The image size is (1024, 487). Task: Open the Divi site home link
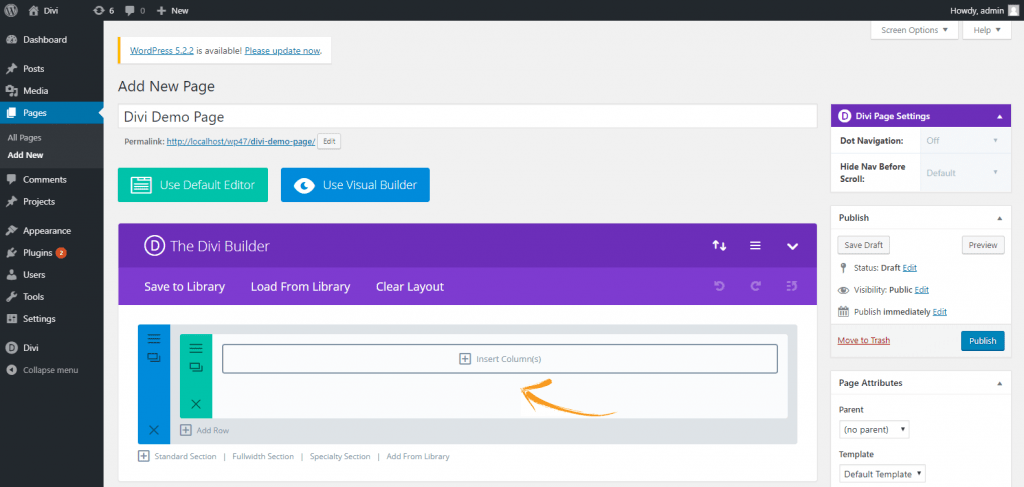(44, 10)
